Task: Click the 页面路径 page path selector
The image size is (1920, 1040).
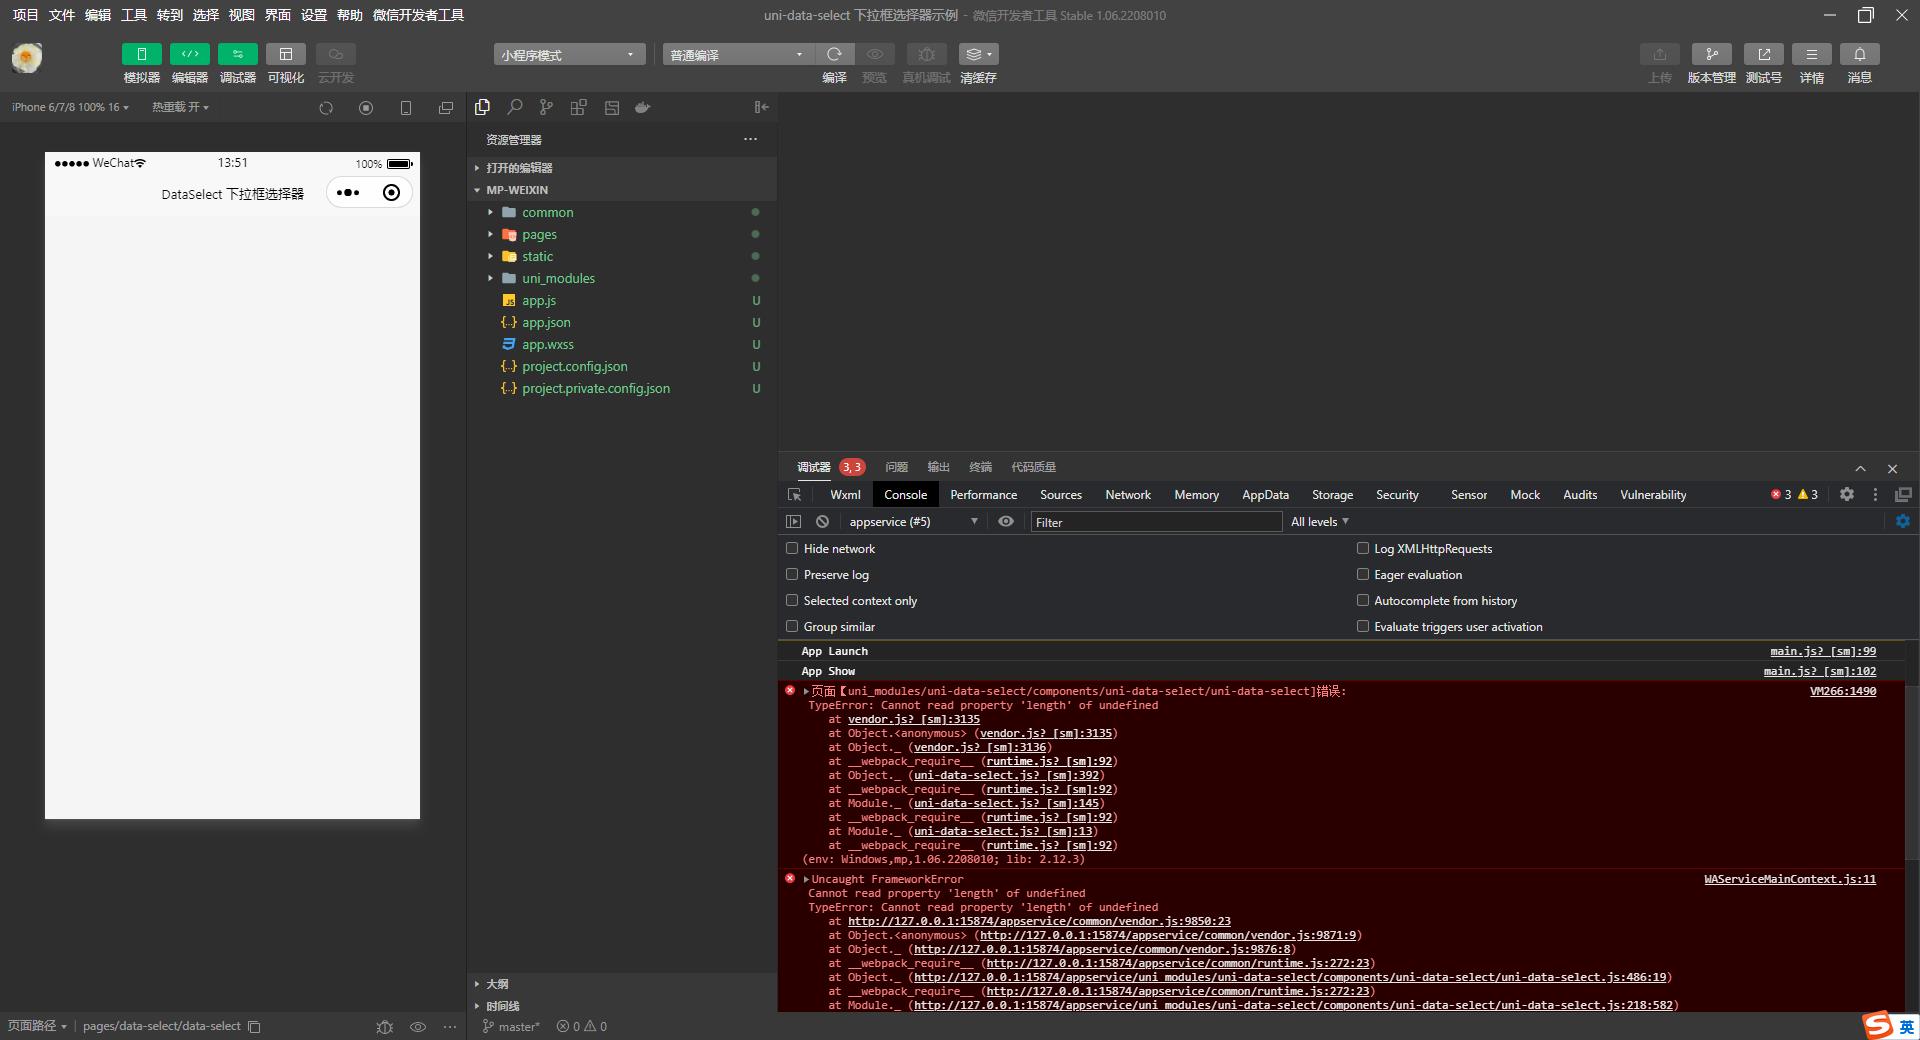Action: [37, 1026]
